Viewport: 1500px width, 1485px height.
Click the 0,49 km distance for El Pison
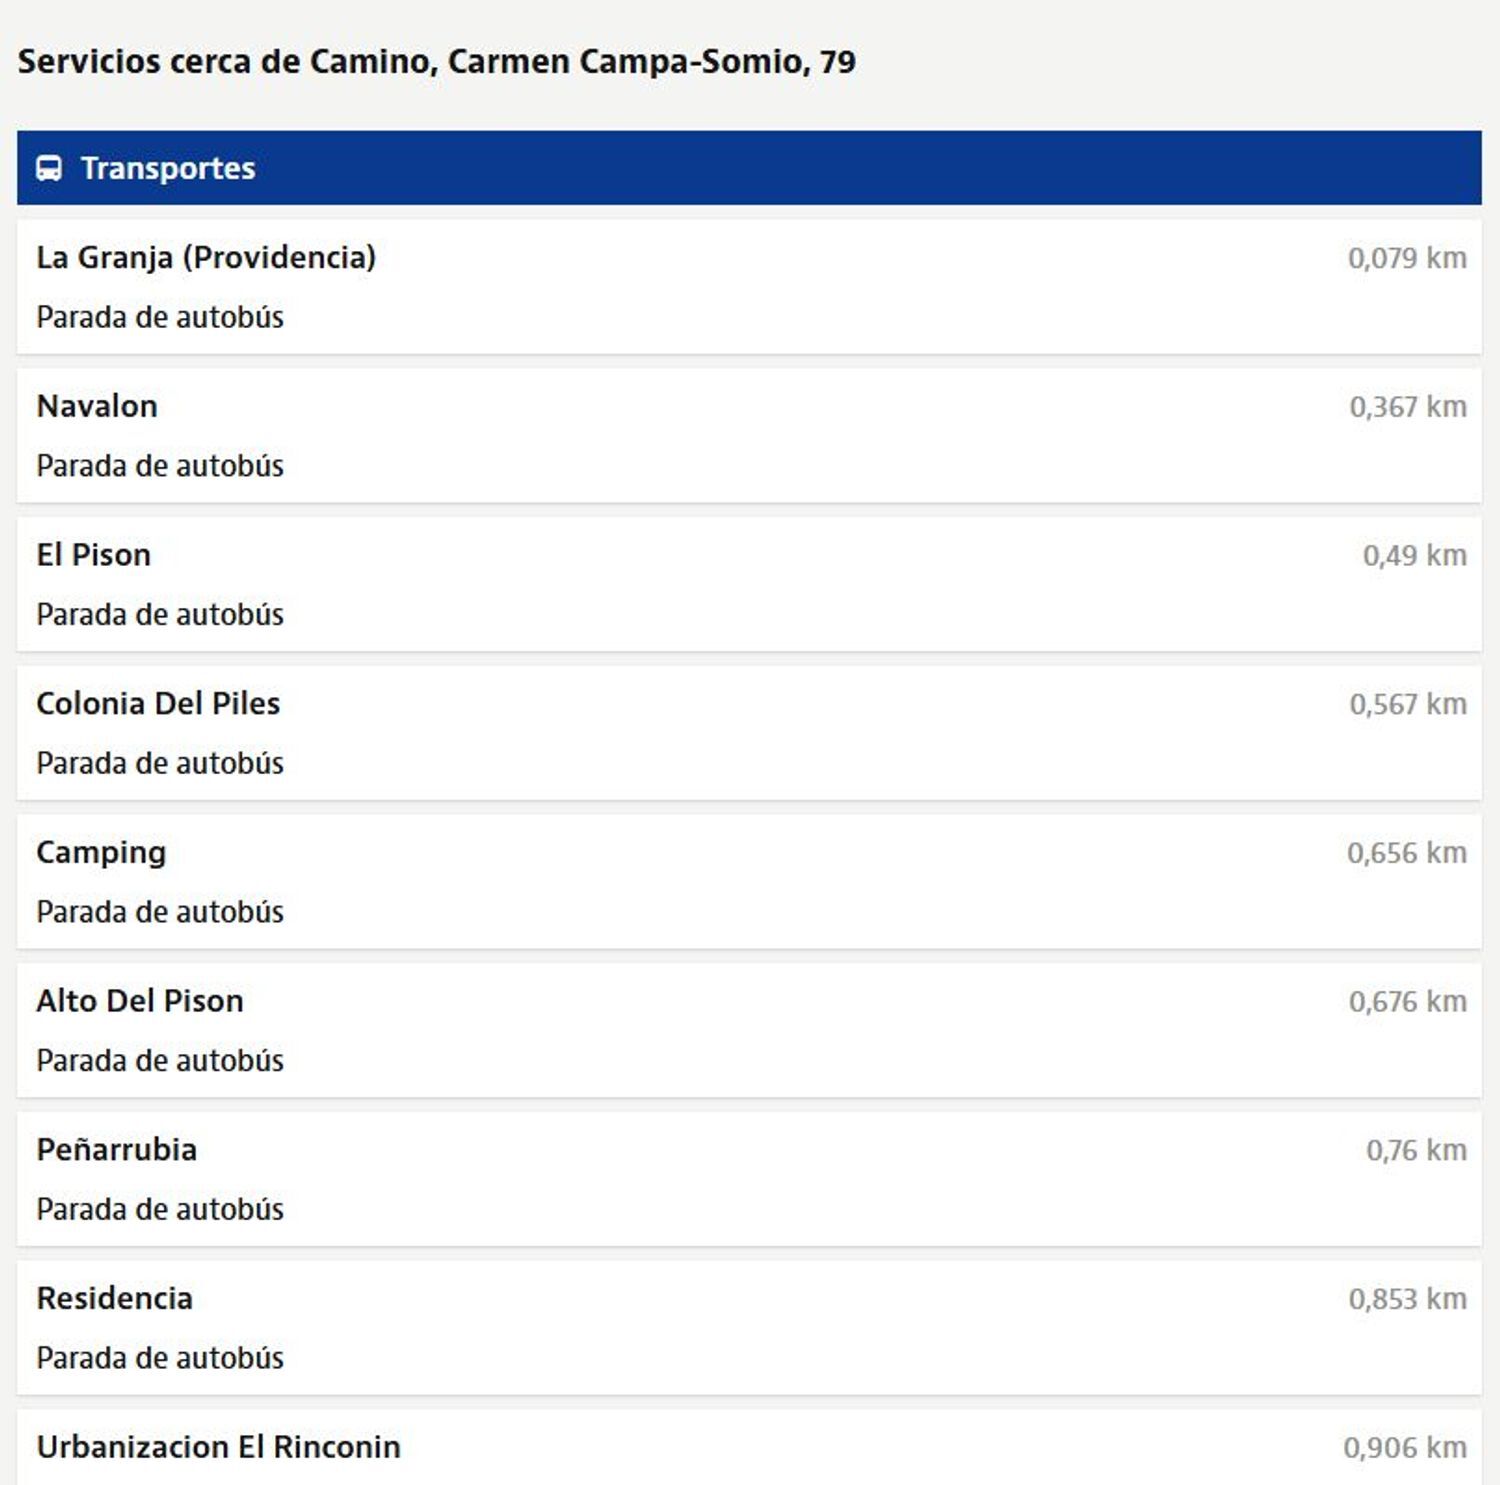[1415, 556]
